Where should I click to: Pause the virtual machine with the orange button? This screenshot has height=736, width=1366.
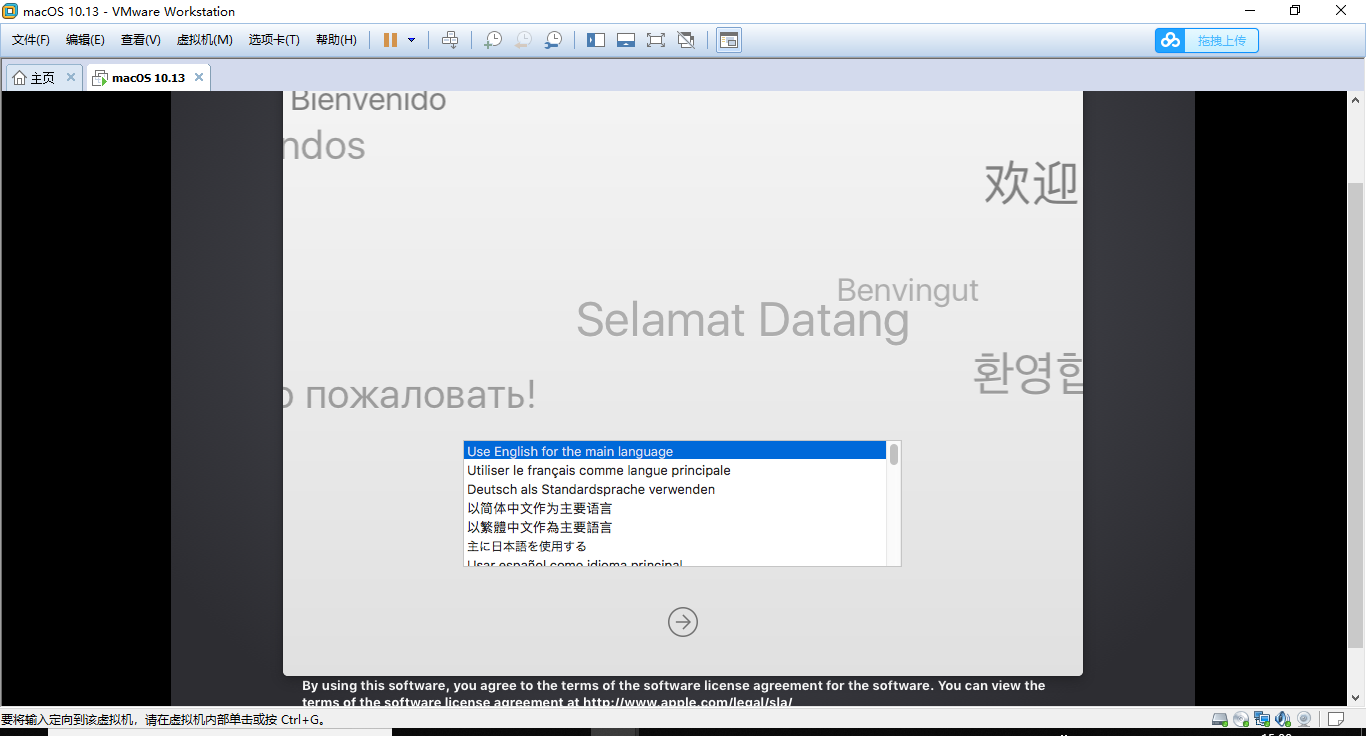tap(390, 40)
